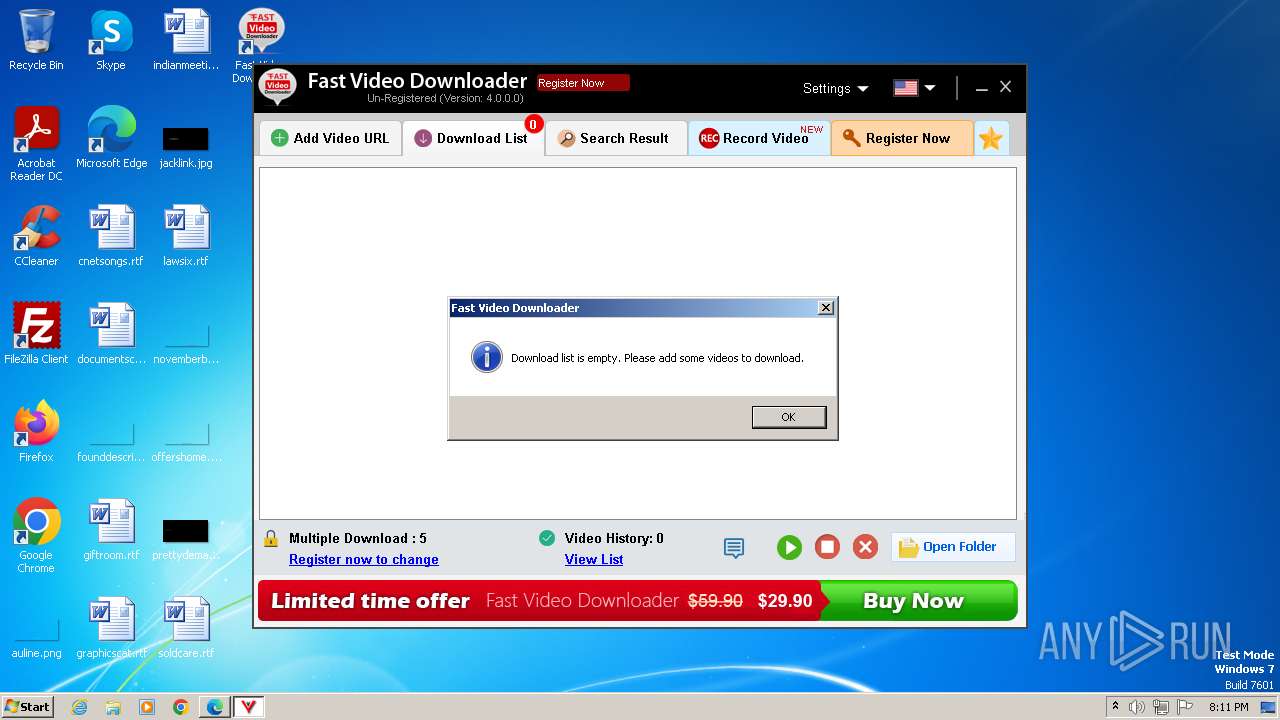Select the cnetsongs.rtf desktop file
Viewport: 1280px width, 720px height.
click(111, 236)
